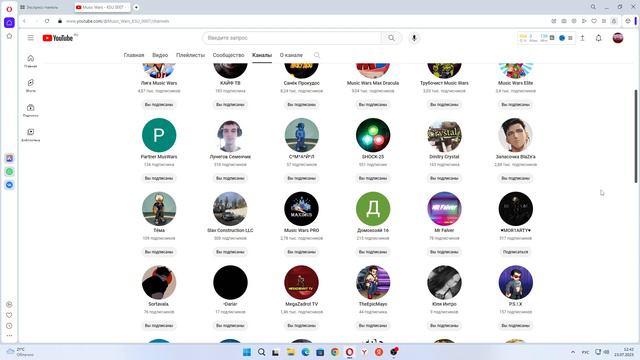Image resolution: width=640 pixels, height=360 pixels.
Task: Open the YouTube notifications bell
Action: point(598,38)
